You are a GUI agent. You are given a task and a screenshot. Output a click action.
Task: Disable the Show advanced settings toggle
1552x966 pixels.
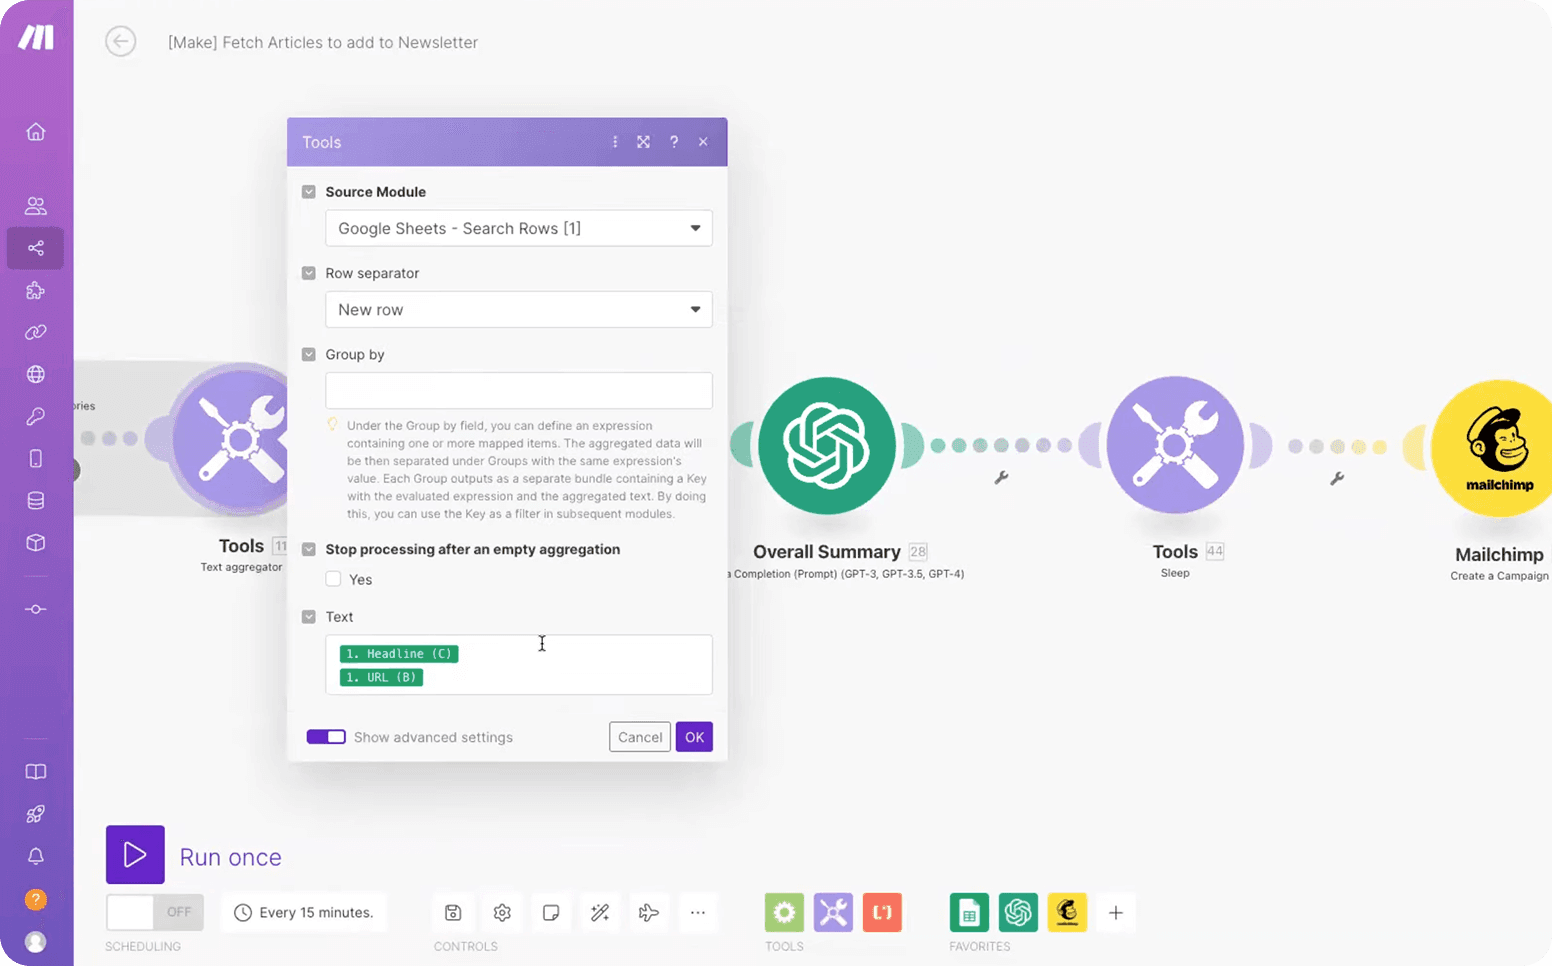[x=326, y=737]
